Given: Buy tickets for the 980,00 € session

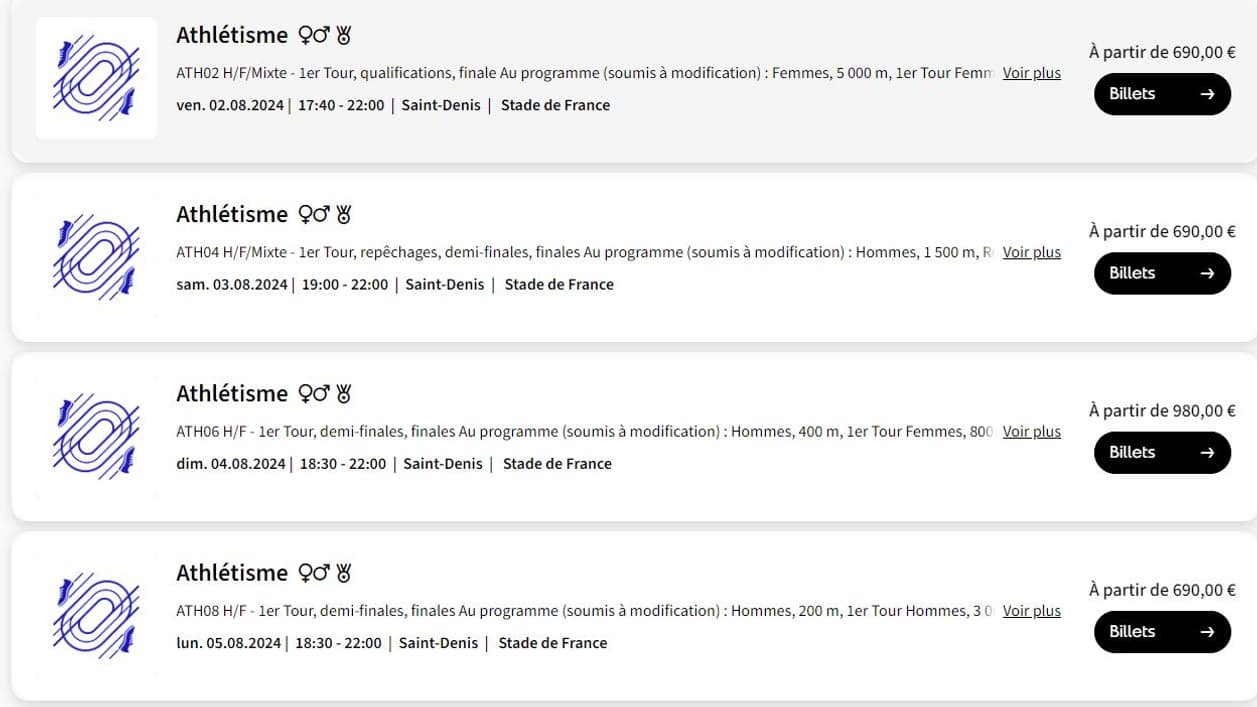Looking at the screenshot, I should [1162, 452].
